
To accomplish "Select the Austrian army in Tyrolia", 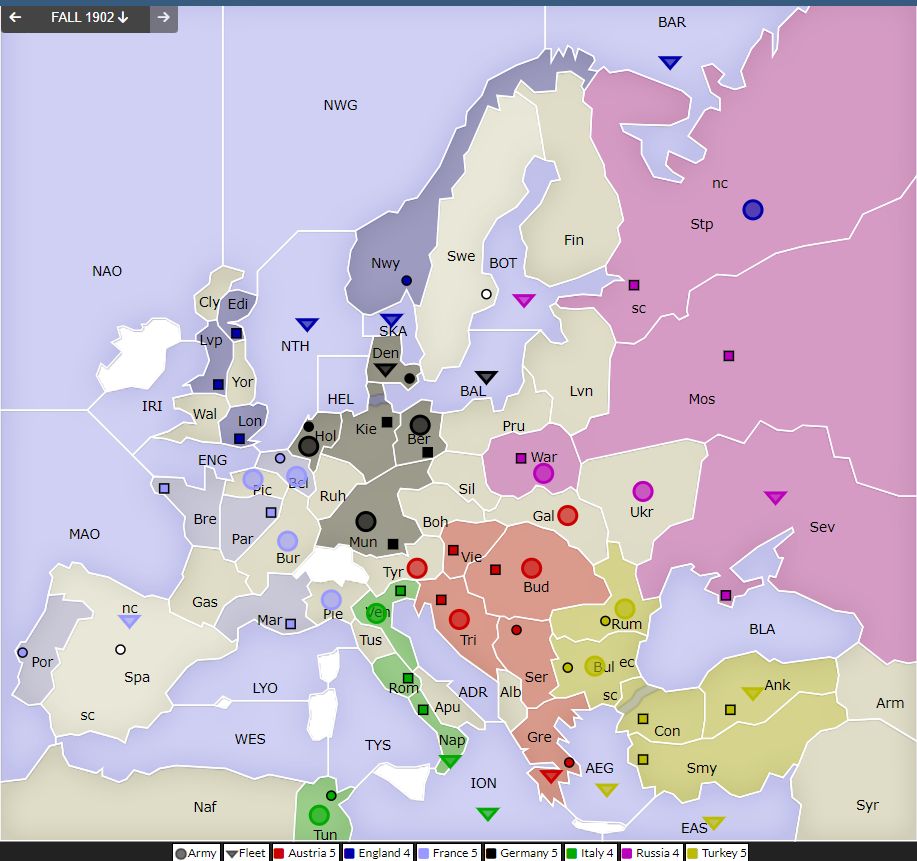I will [x=417, y=567].
